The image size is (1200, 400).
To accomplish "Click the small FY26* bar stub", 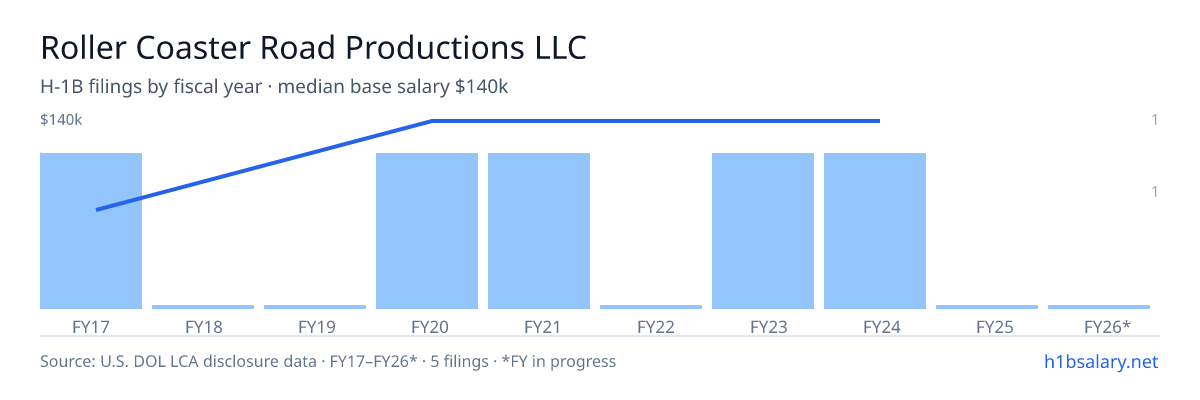I will pos(1099,307).
